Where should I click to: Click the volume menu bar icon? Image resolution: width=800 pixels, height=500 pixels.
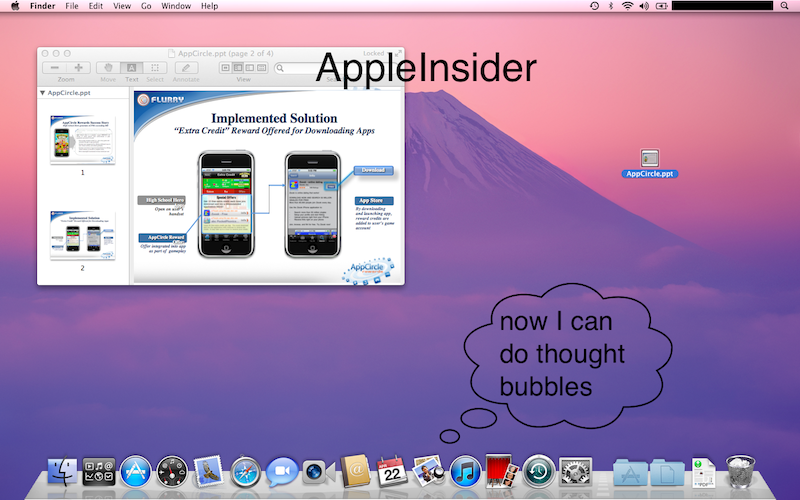click(644, 6)
